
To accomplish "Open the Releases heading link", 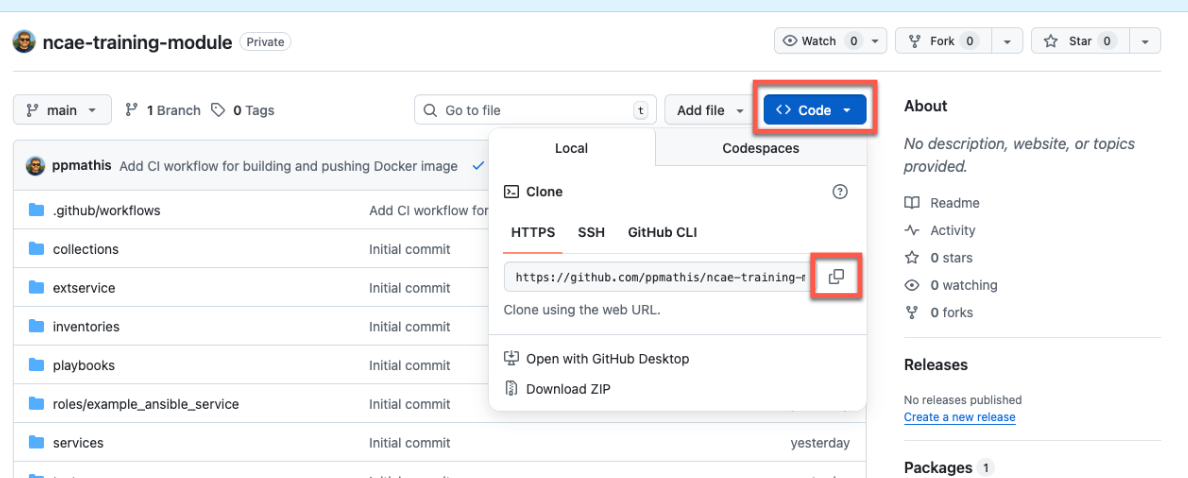I will click(936, 364).
